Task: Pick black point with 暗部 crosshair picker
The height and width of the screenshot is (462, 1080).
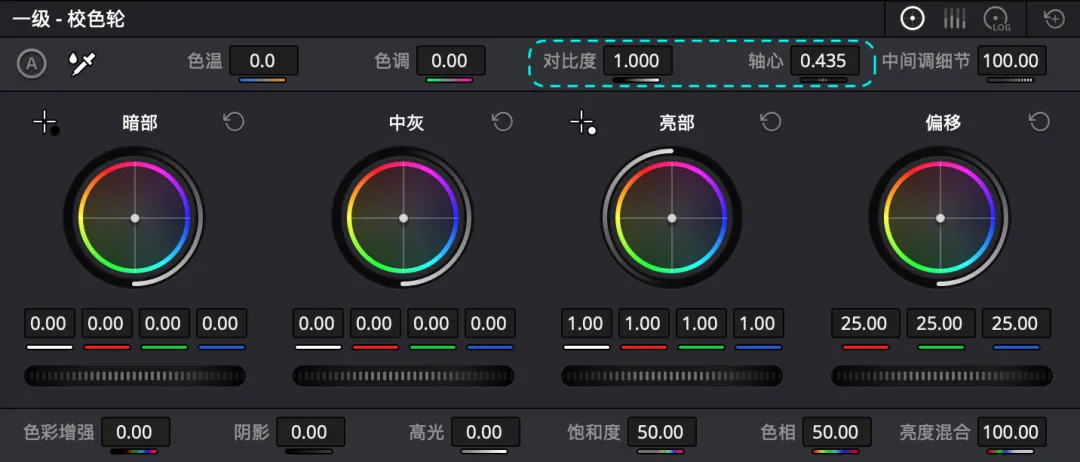Action: [x=45, y=123]
